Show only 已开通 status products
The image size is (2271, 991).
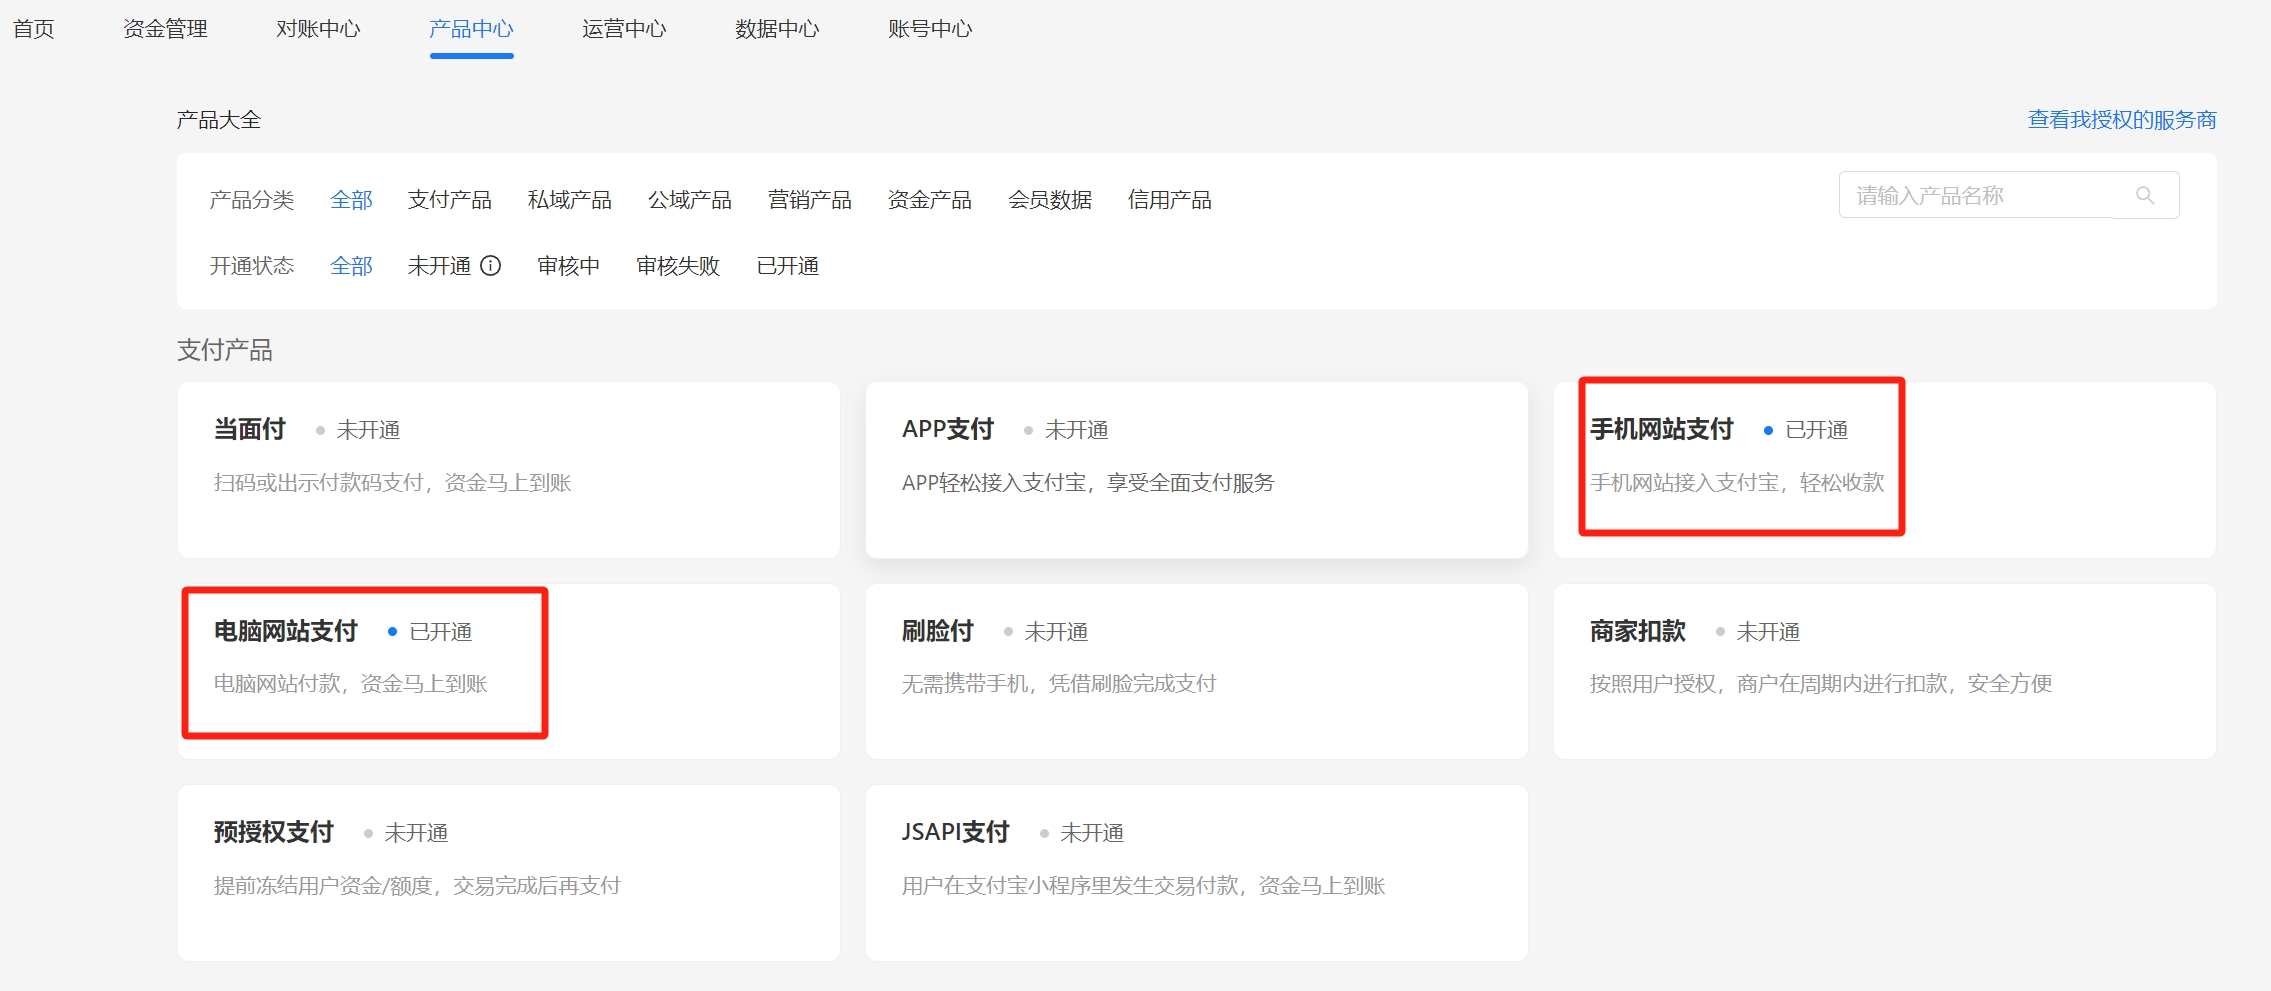tap(787, 266)
